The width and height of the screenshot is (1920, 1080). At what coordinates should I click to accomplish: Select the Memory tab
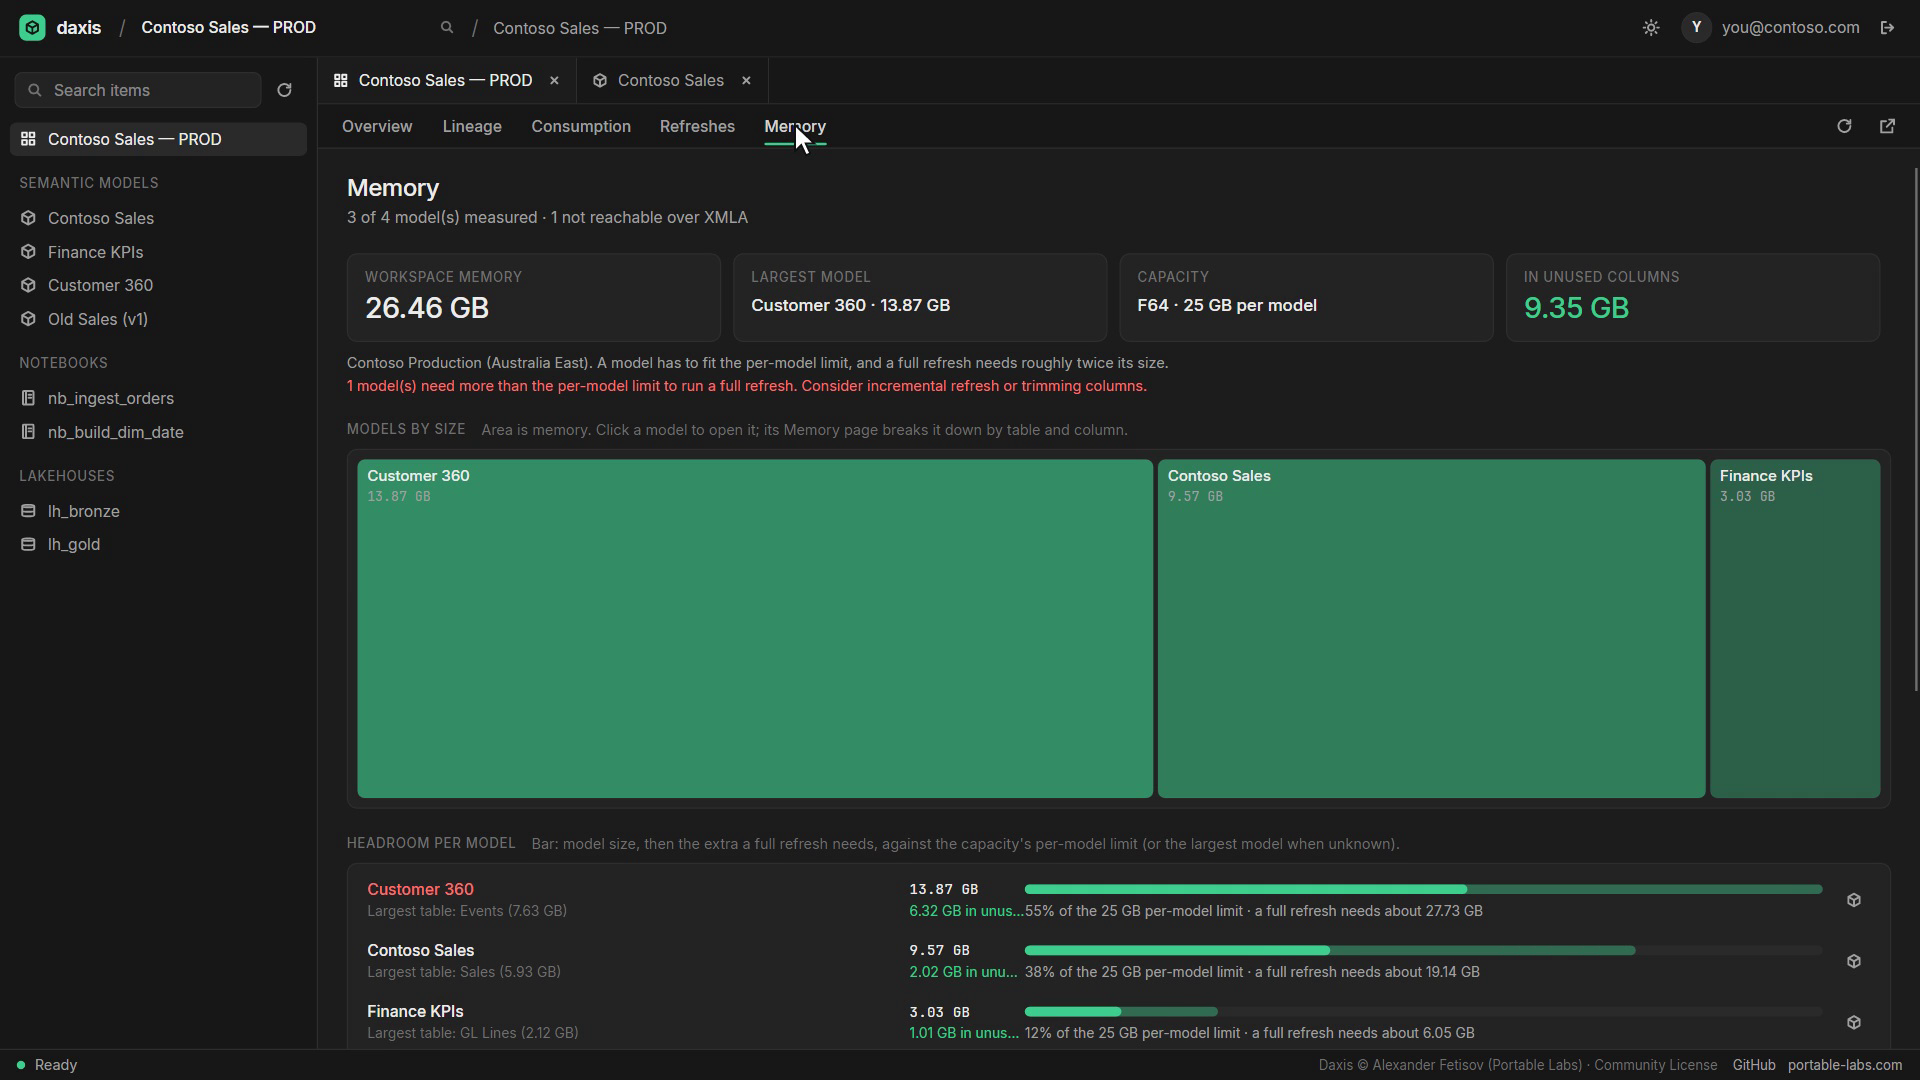tap(795, 127)
